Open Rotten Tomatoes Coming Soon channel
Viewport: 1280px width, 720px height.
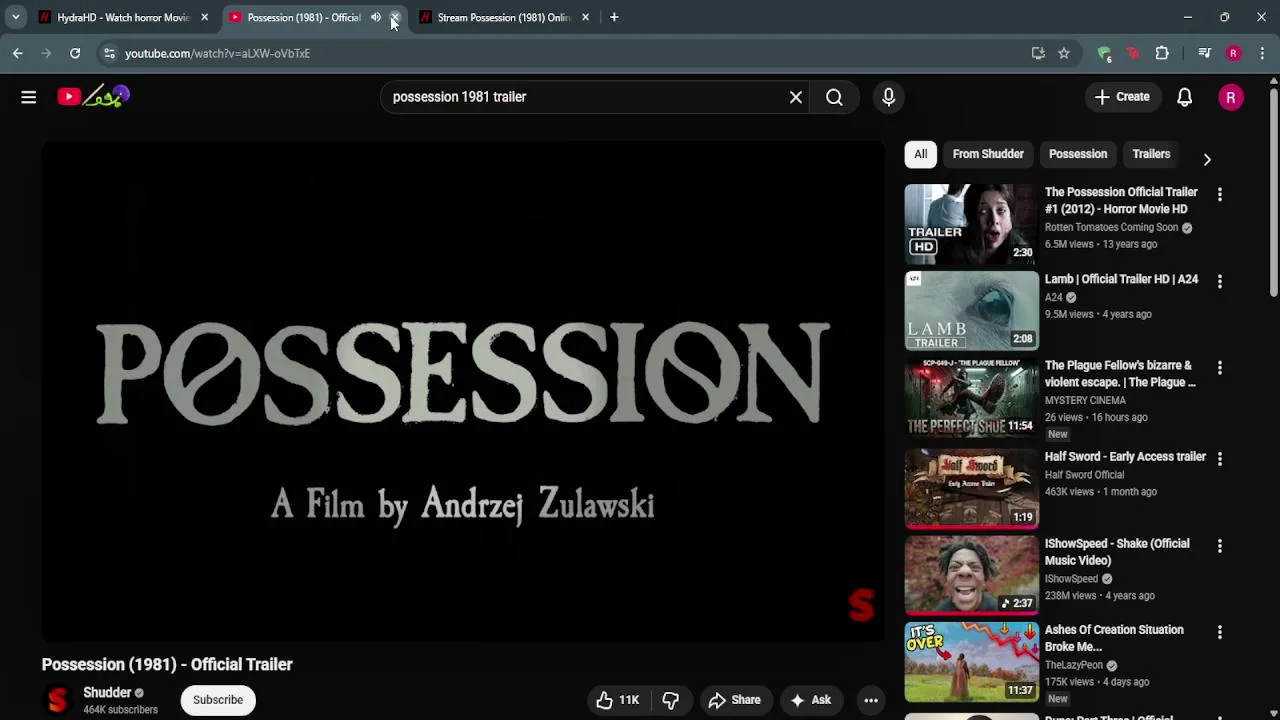1111,227
